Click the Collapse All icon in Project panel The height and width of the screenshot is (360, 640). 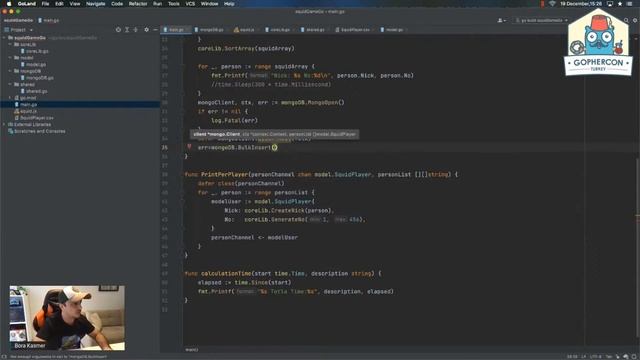pos(136,30)
